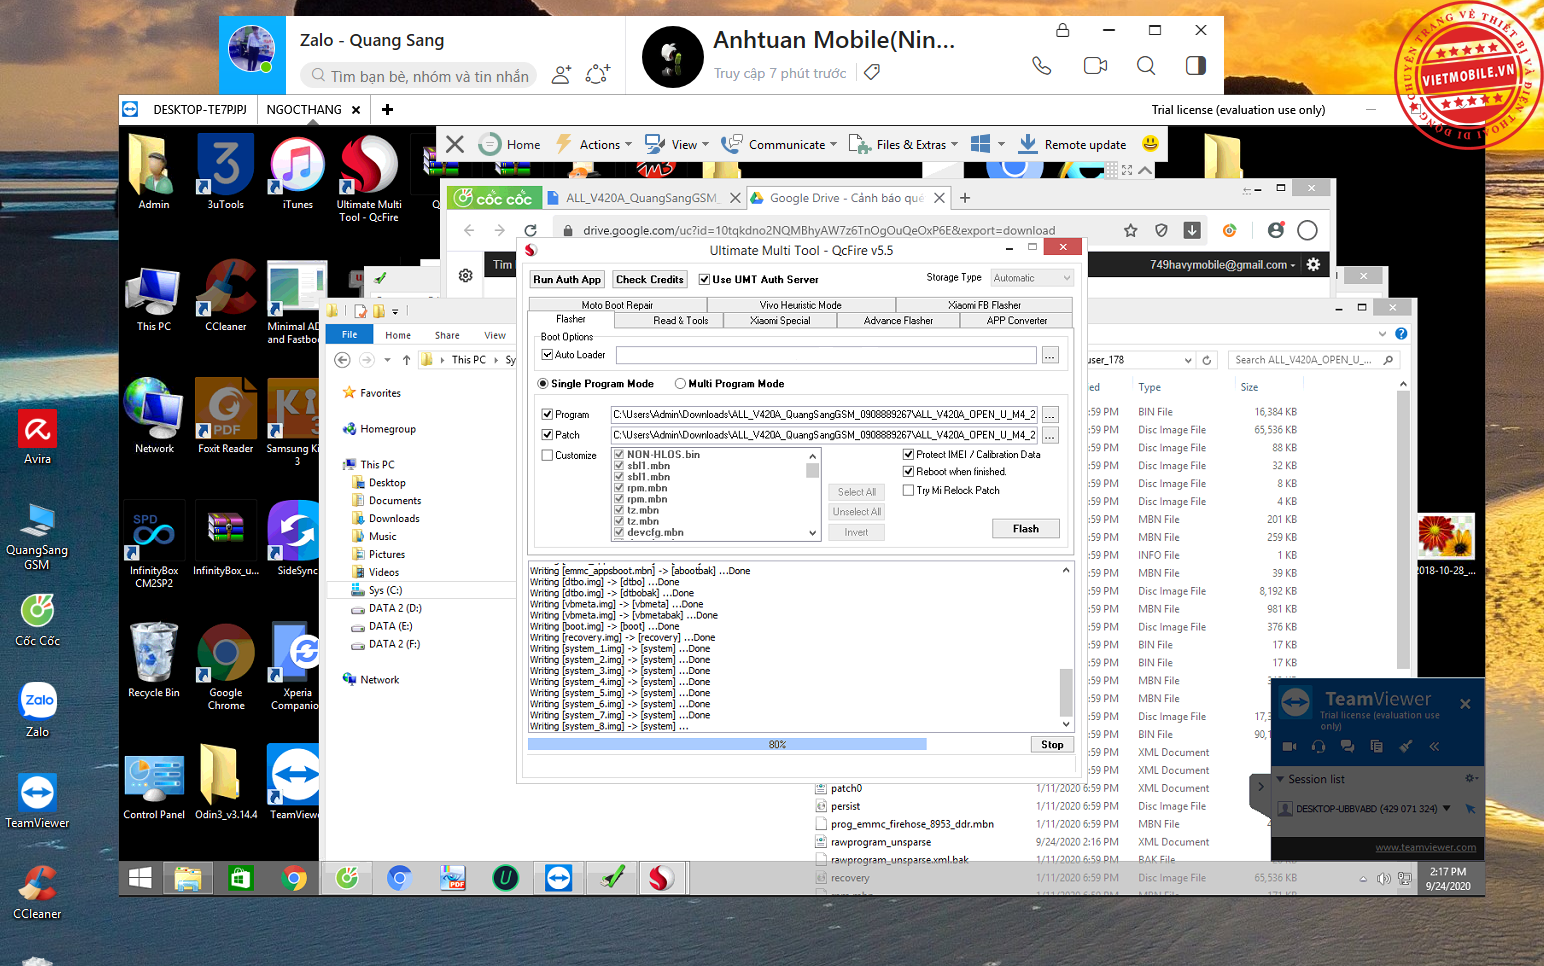Open Coc Coc user profile icon

1275,230
